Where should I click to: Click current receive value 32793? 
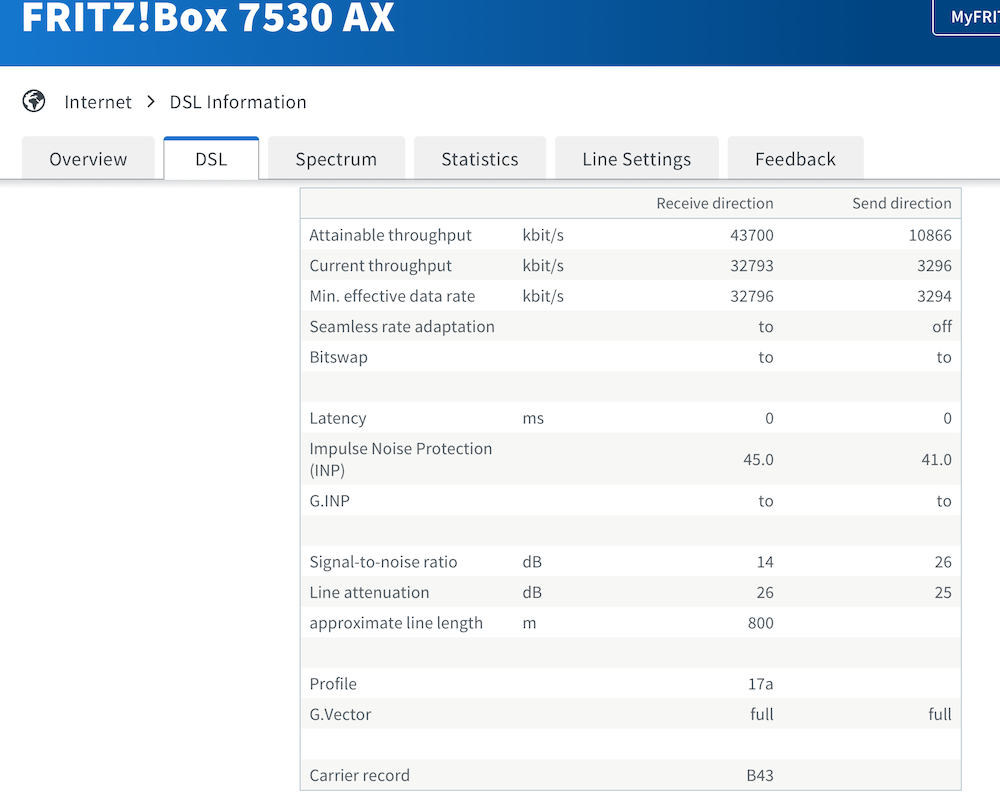click(x=751, y=266)
